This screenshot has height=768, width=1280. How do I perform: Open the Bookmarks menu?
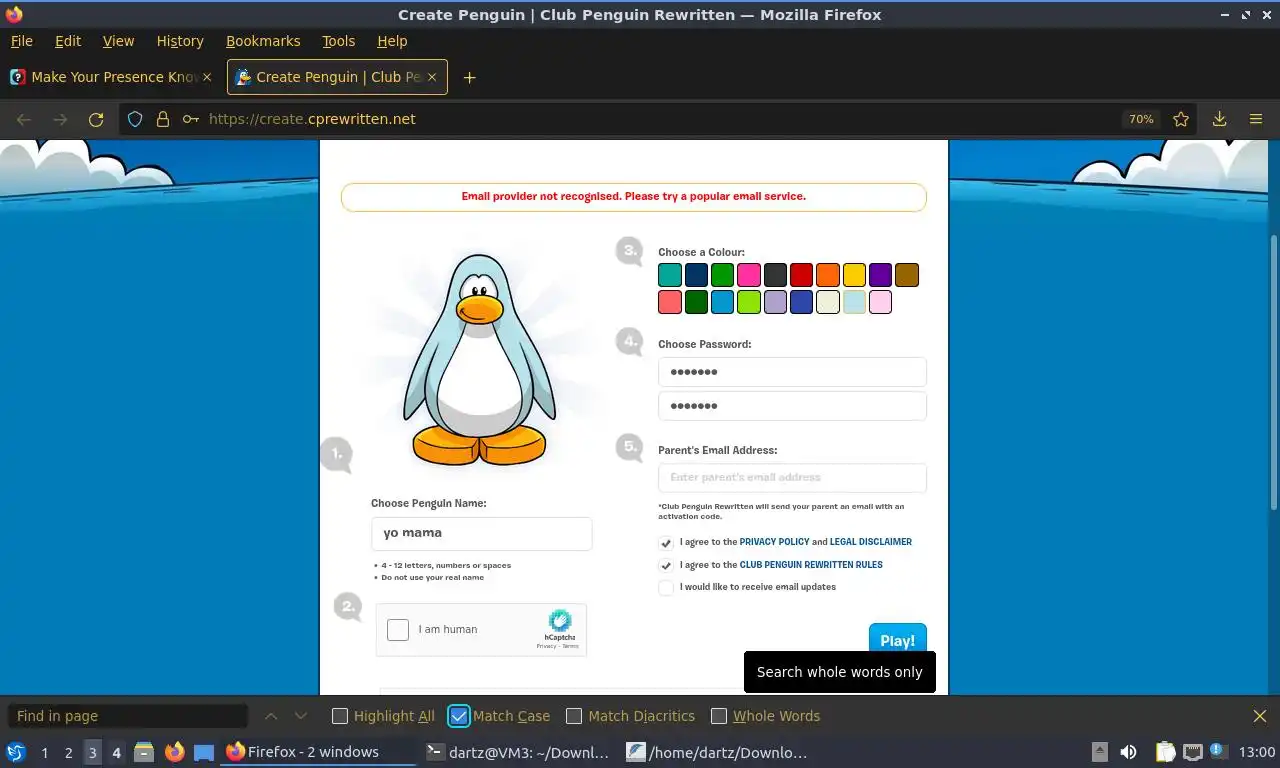pos(263,41)
